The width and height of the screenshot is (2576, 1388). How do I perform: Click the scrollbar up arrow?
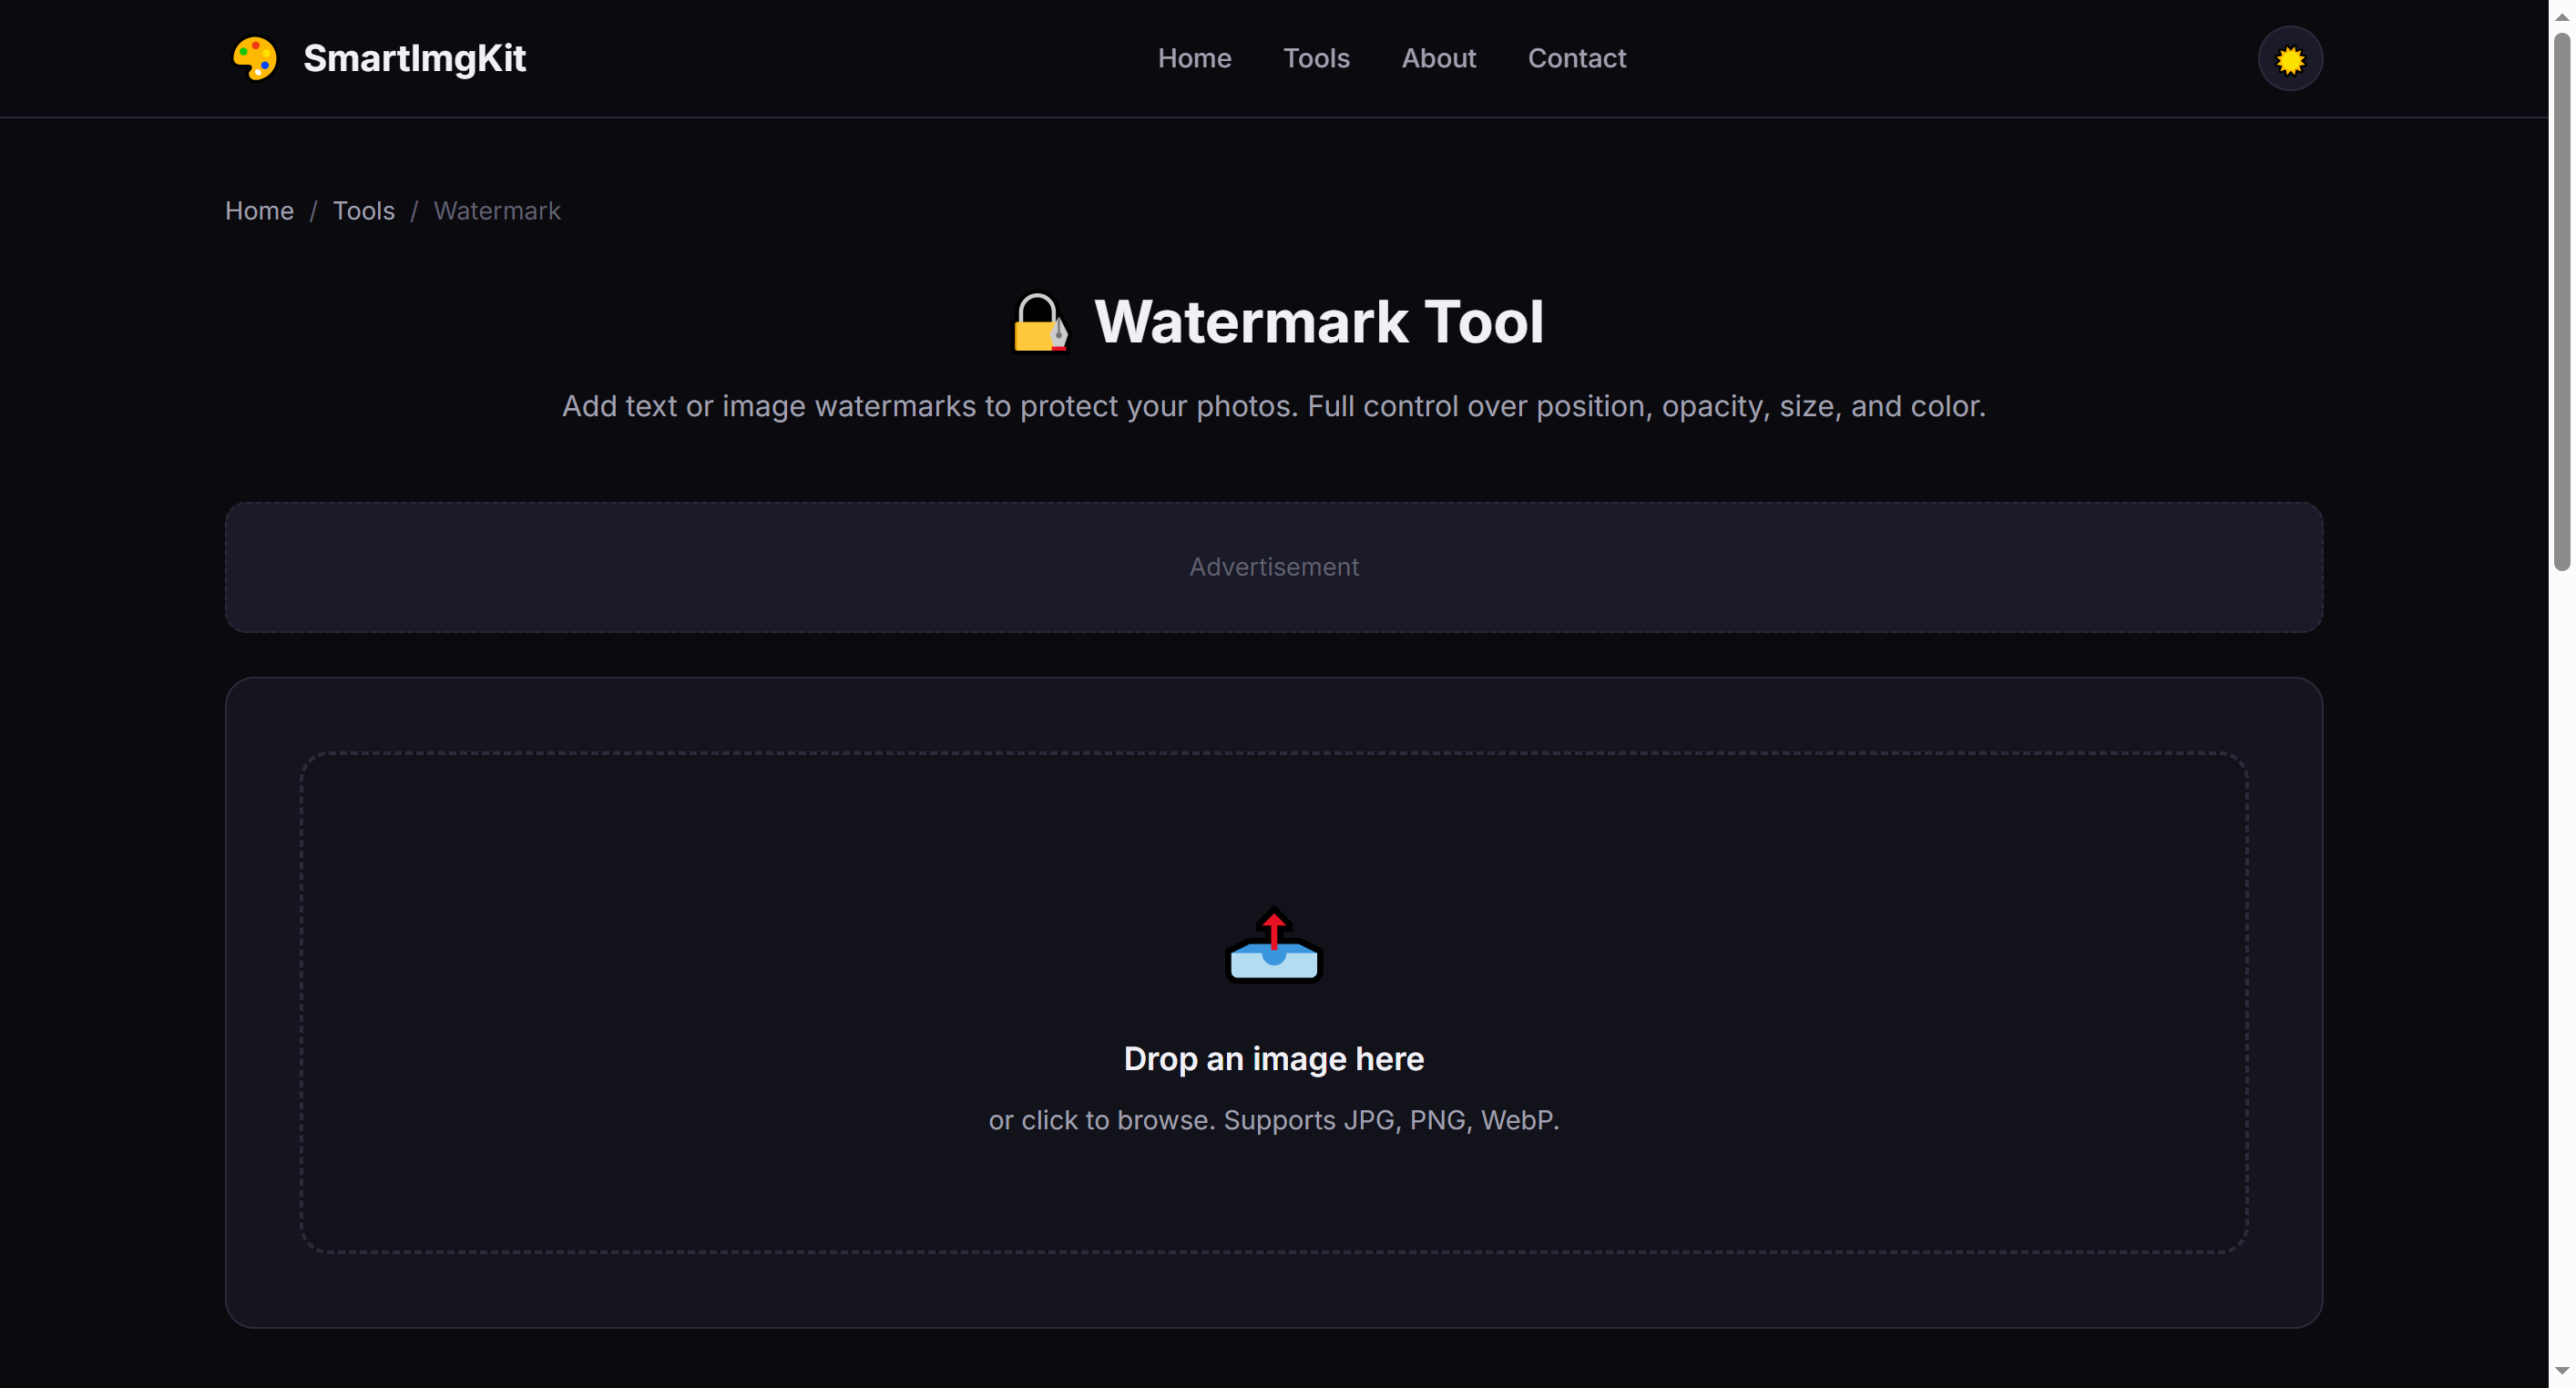[2562, 16]
